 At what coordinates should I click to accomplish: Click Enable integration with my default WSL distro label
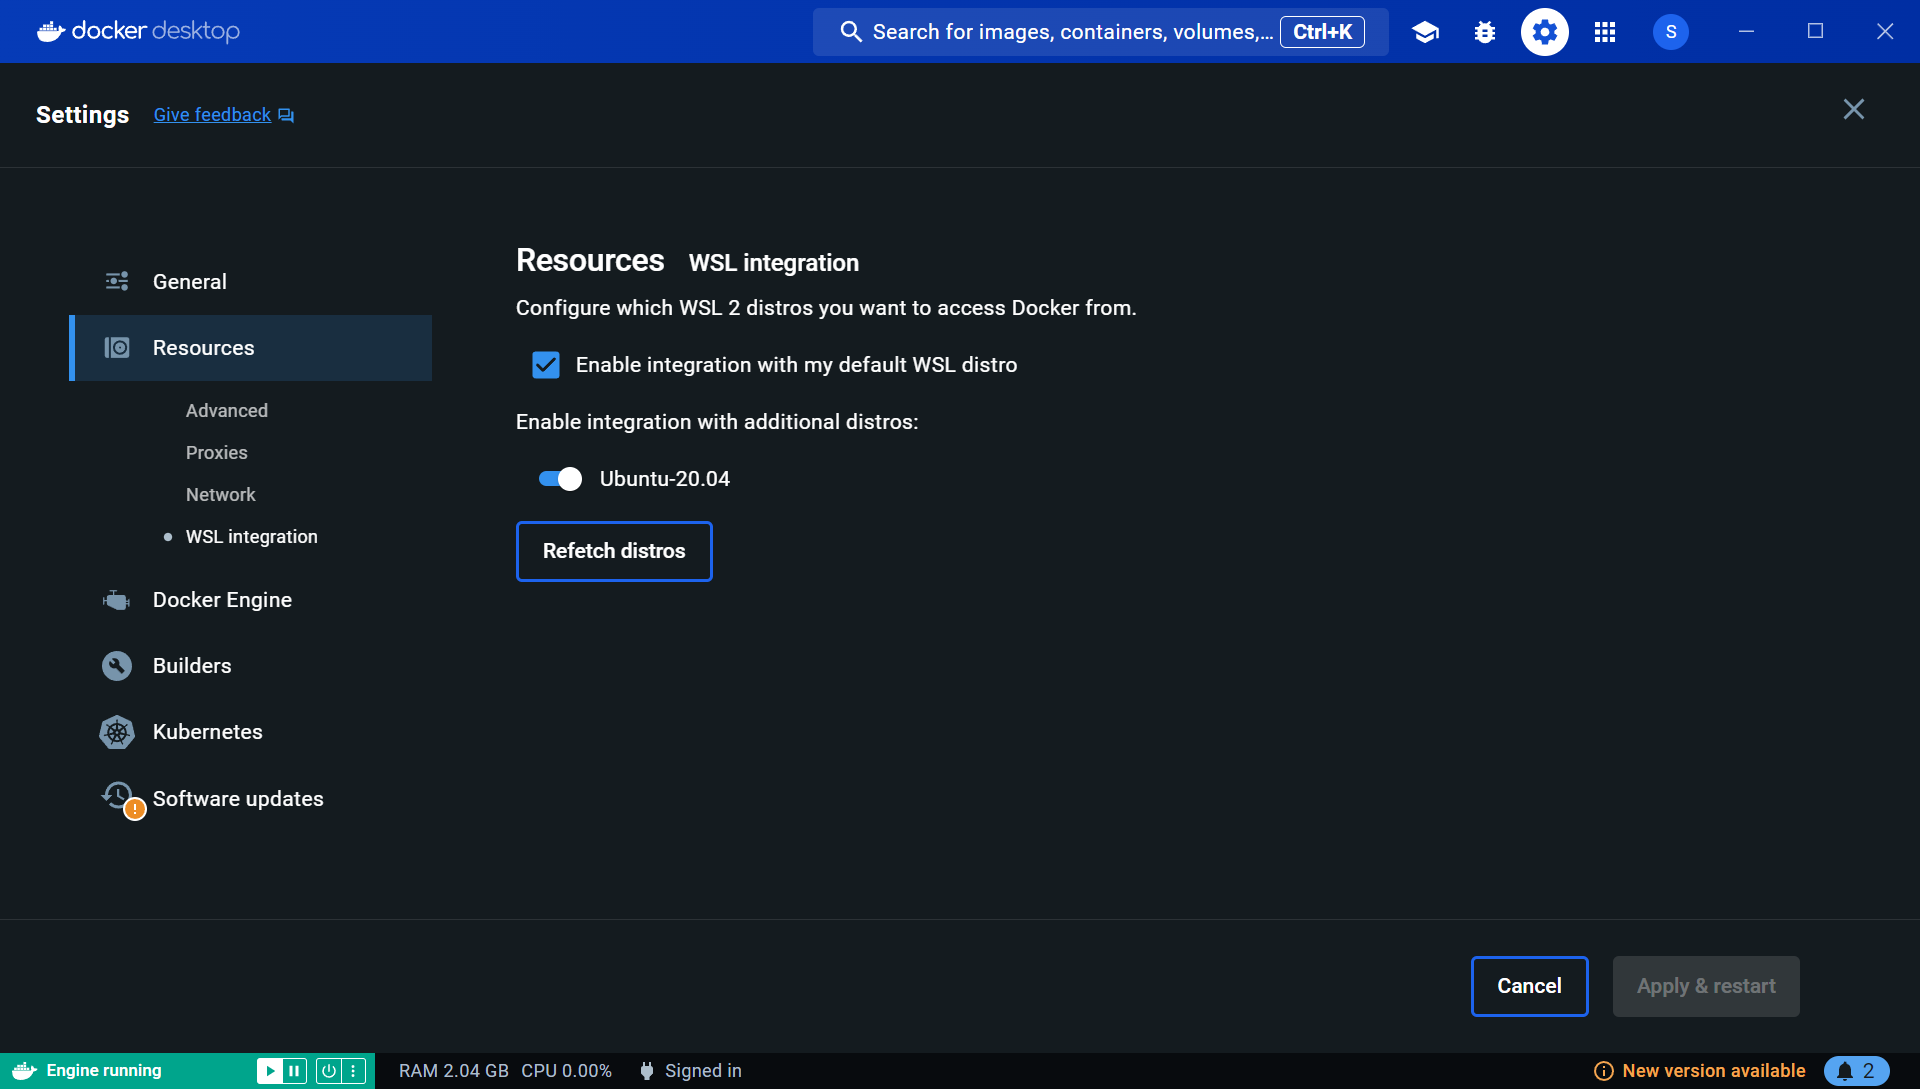pos(796,365)
